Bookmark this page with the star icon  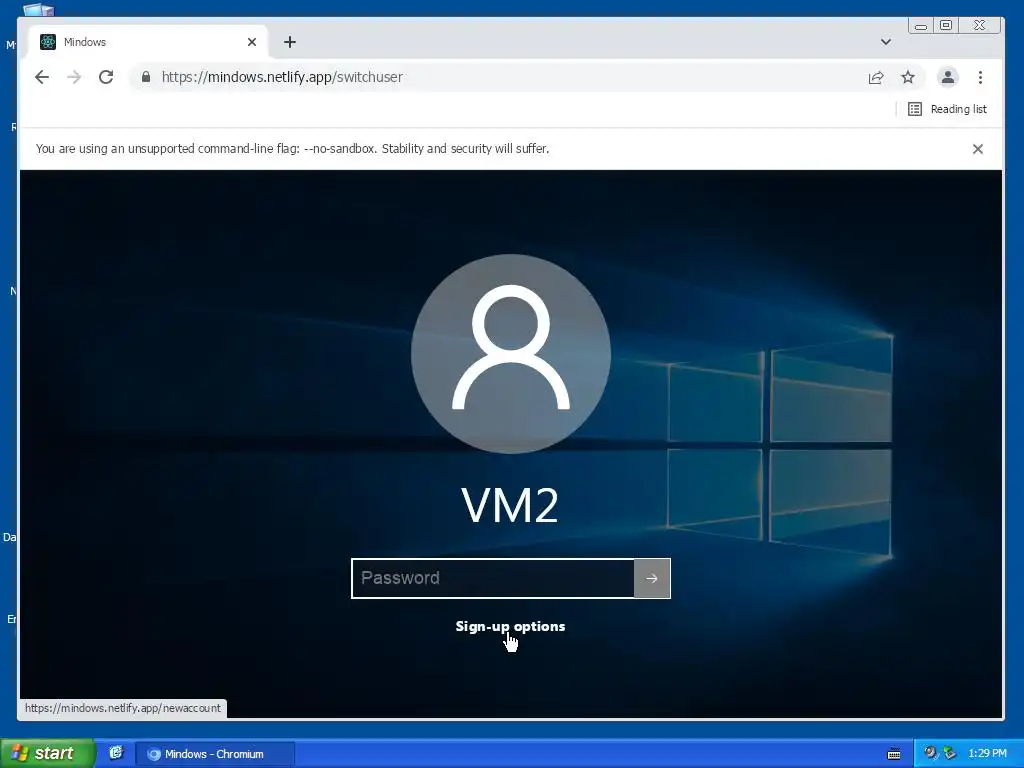coord(908,78)
